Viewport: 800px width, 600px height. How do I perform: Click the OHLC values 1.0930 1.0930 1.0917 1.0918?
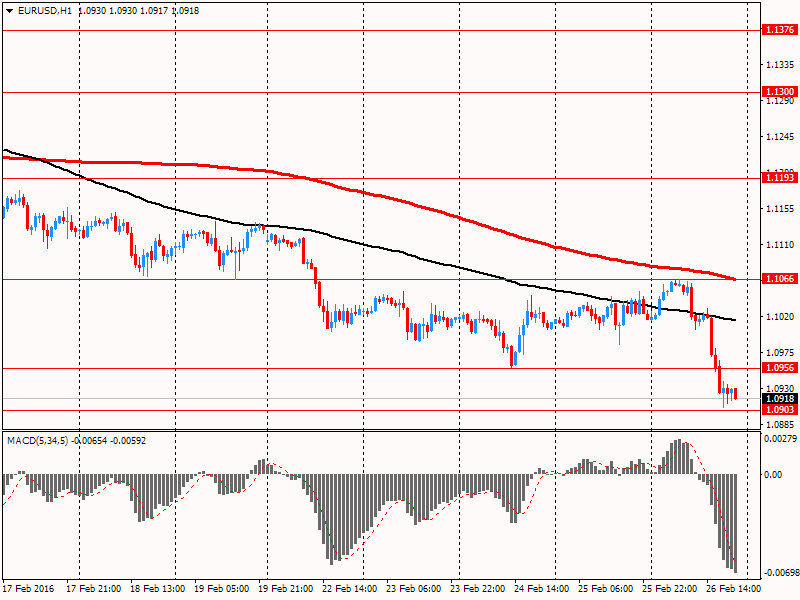point(139,11)
